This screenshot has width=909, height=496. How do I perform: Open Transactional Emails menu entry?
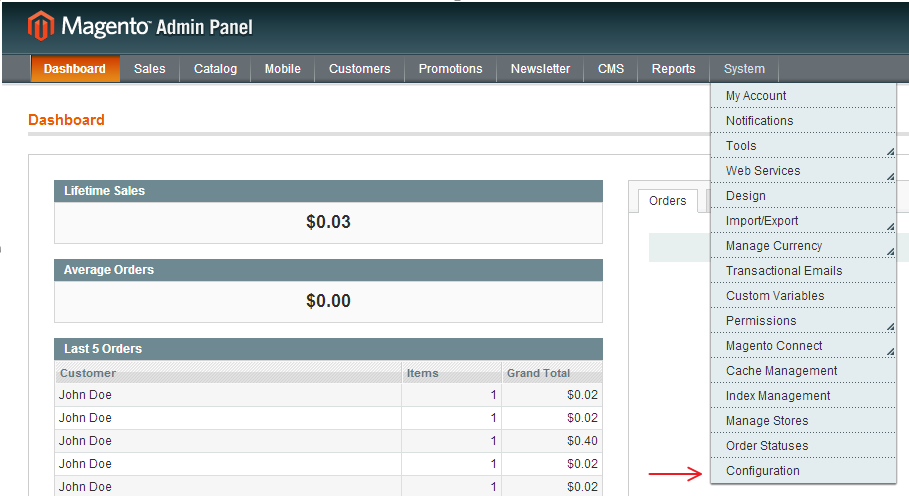pyautogui.click(x=803, y=270)
